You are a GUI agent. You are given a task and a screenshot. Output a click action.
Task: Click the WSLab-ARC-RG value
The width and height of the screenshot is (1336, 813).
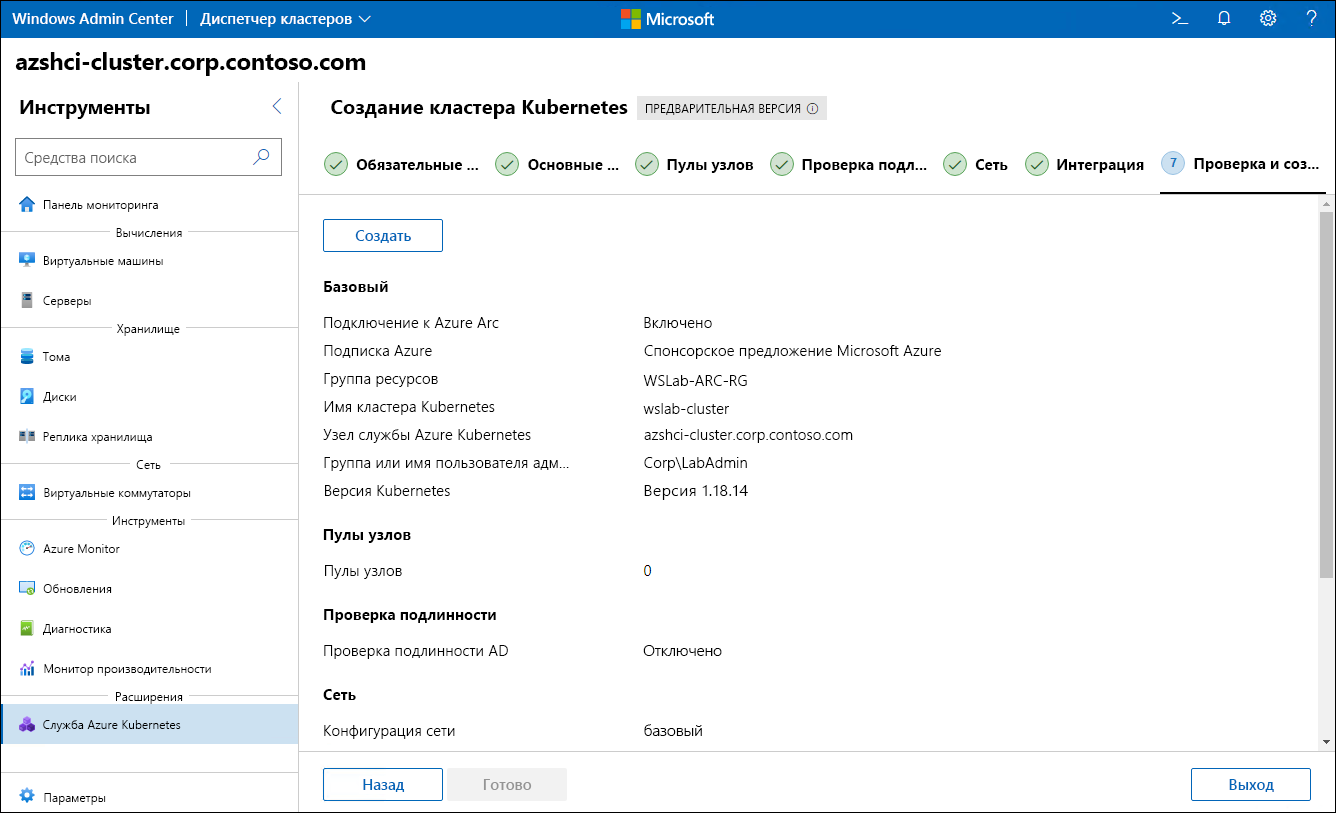(x=696, y=381)
